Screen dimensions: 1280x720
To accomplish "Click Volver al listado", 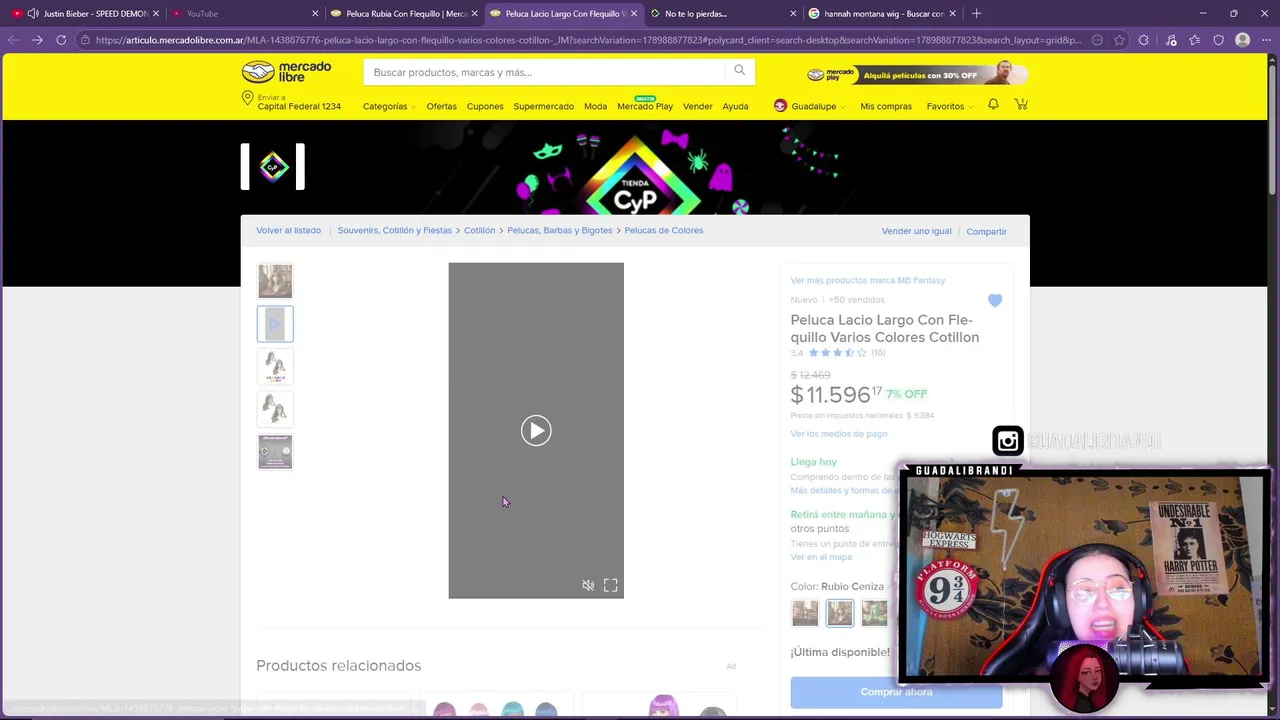I will [x=288, y=230].
